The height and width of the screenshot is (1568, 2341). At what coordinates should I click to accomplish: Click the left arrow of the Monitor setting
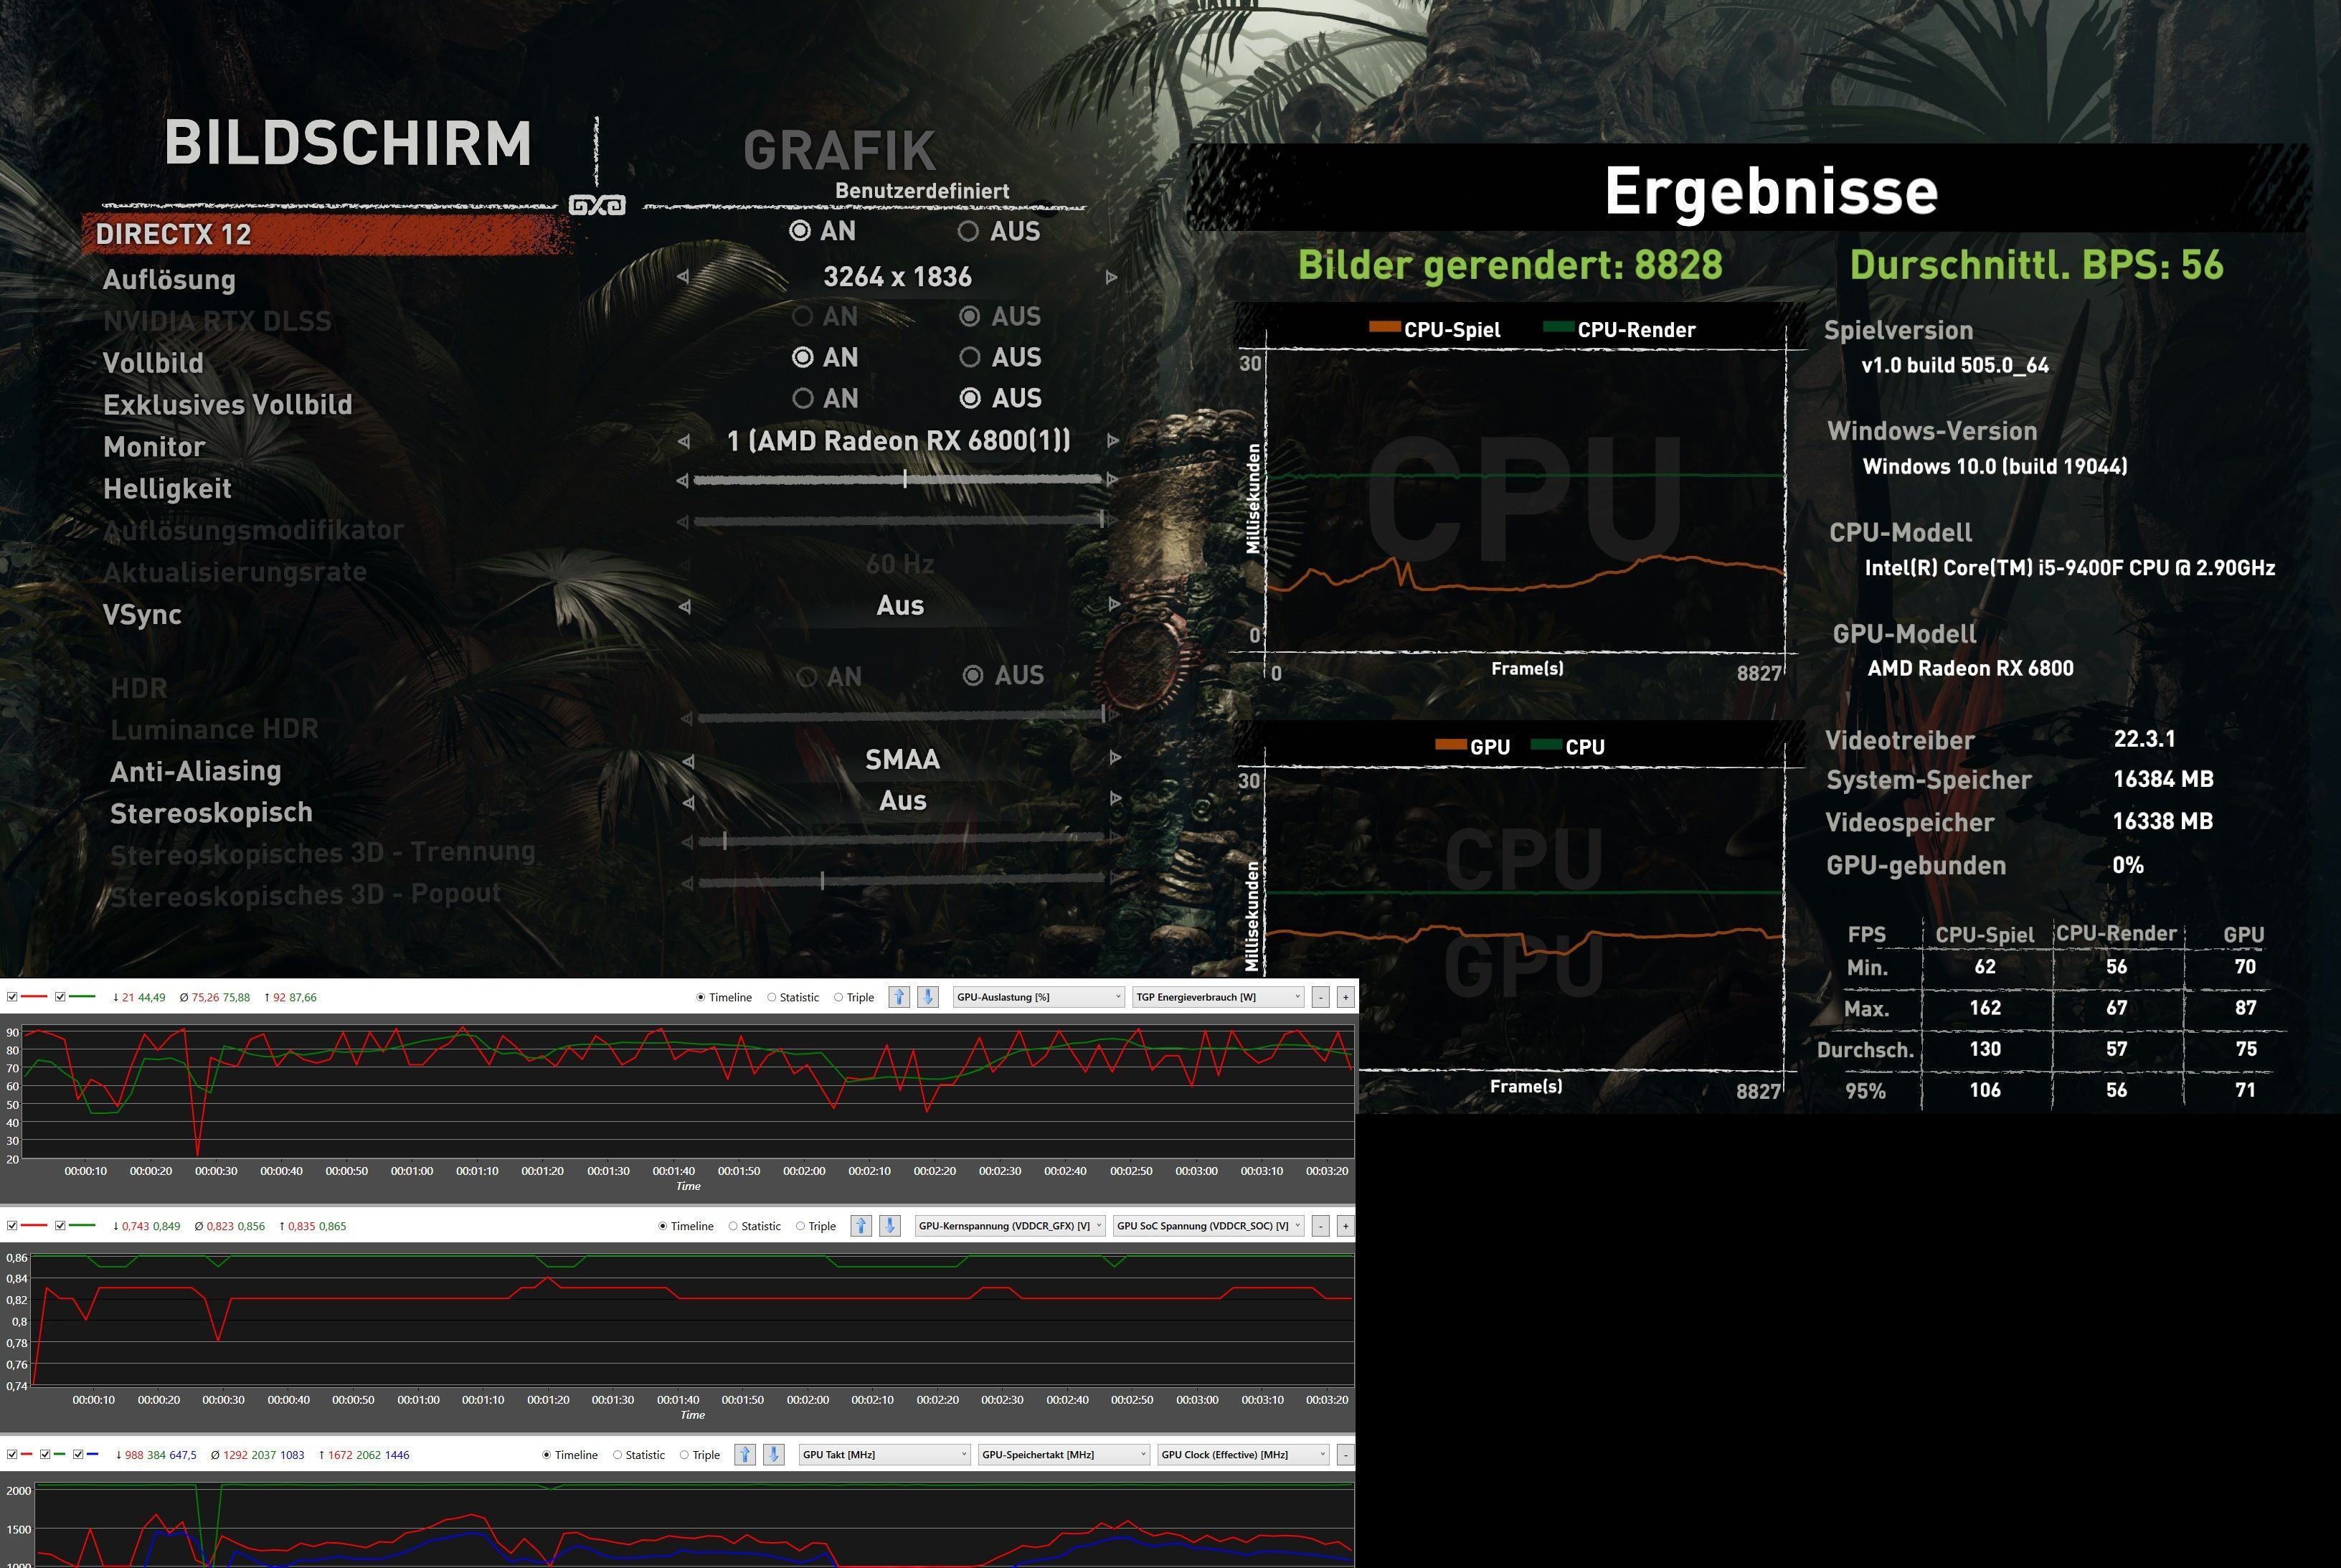(683, 441)
